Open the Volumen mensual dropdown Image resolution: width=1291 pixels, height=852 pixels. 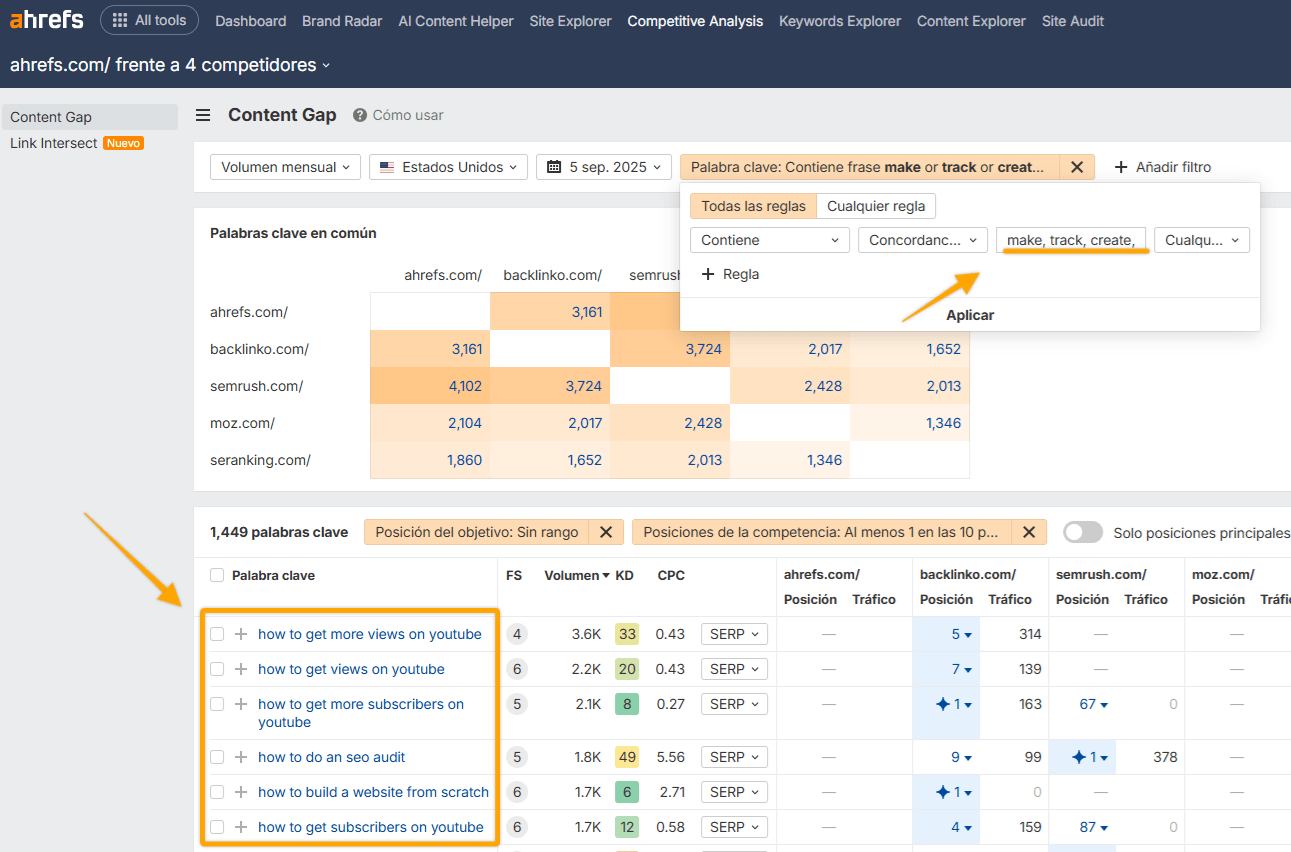pyautogui.click(x=285, y=167)
